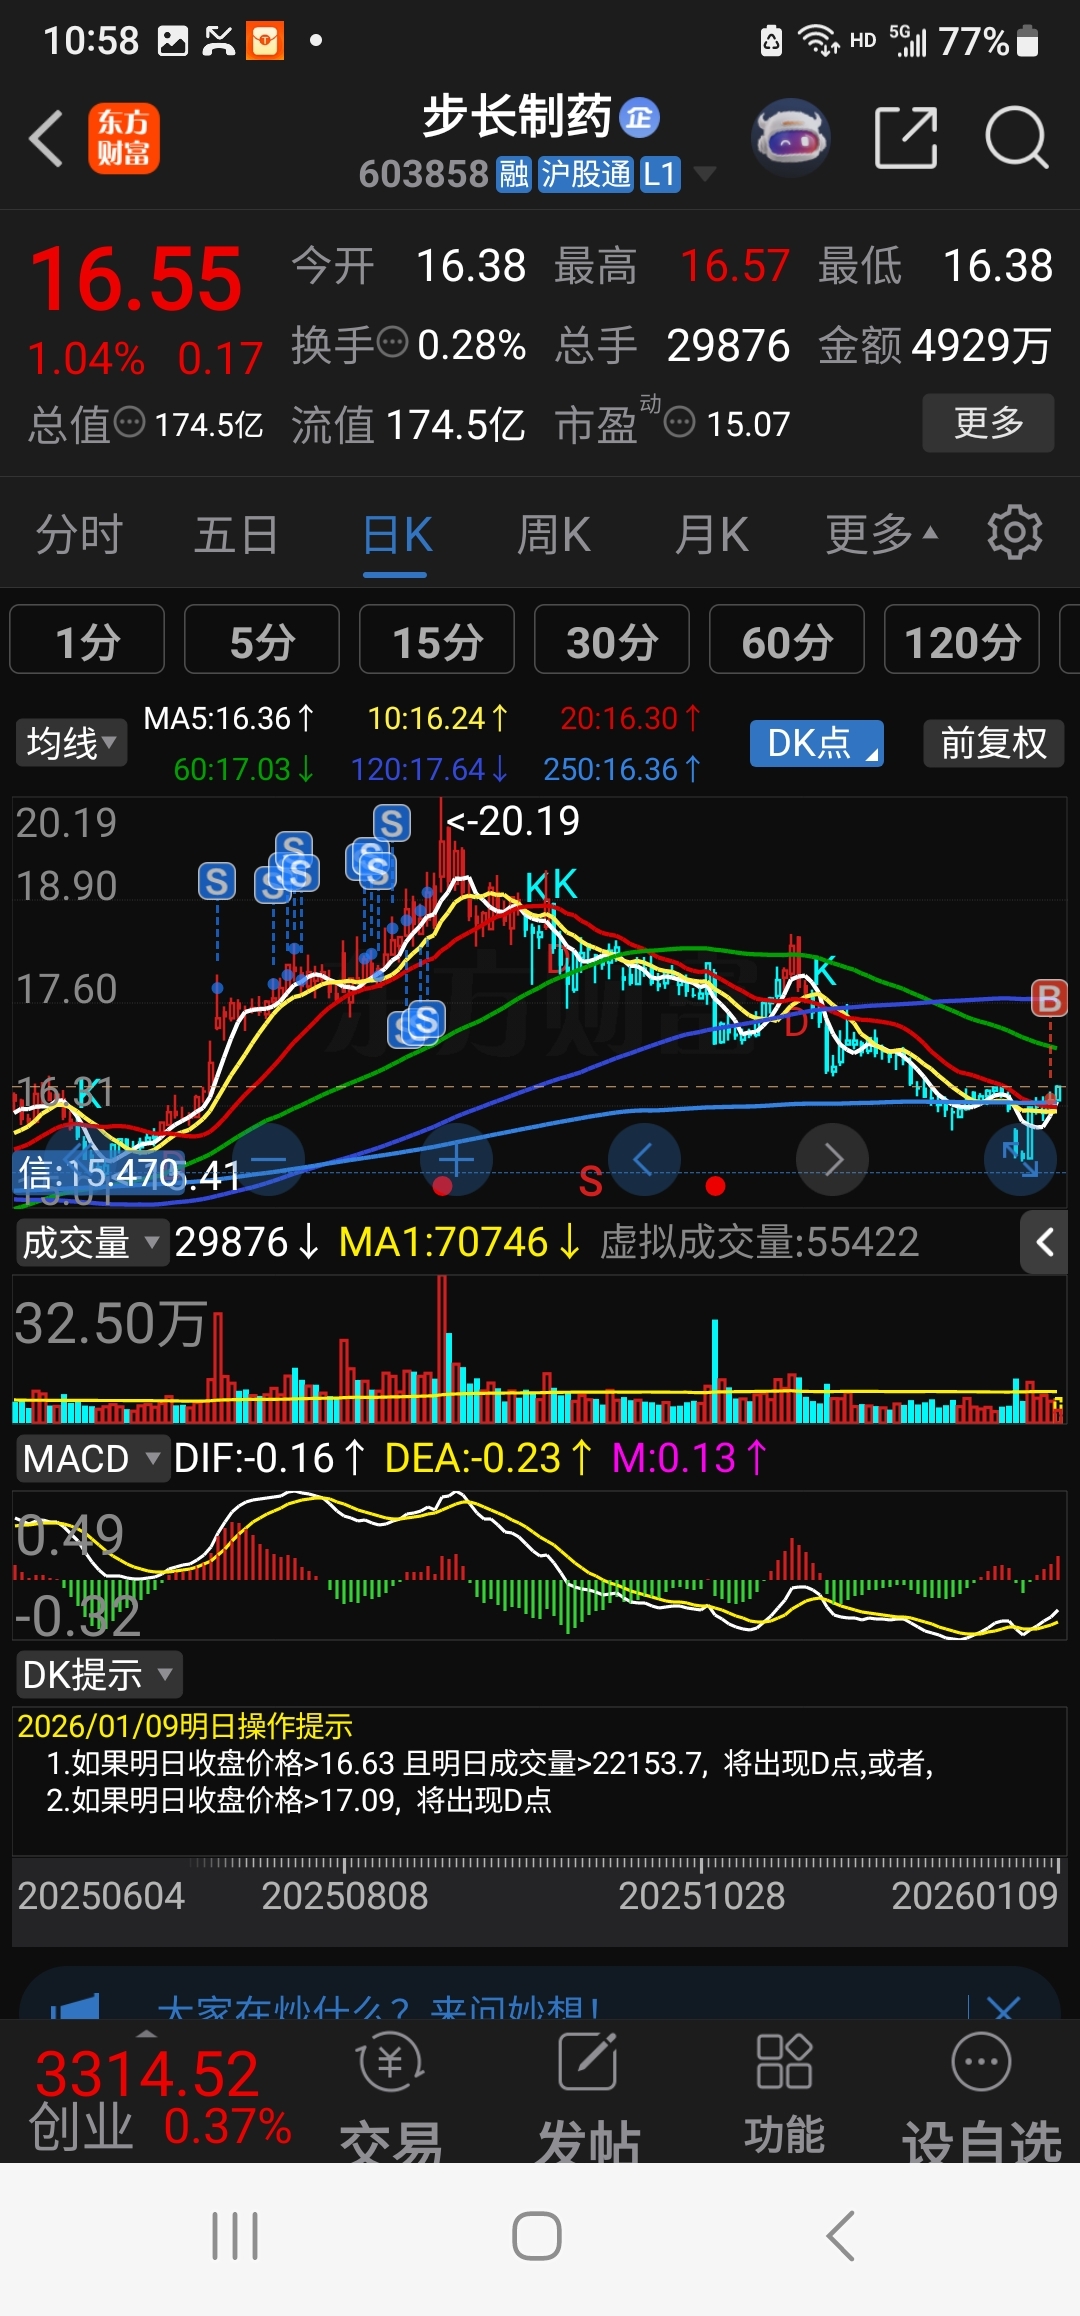Screen dimensions: 1080x2316
Task: Select the 15分 period button
Action: pos(437,640)
